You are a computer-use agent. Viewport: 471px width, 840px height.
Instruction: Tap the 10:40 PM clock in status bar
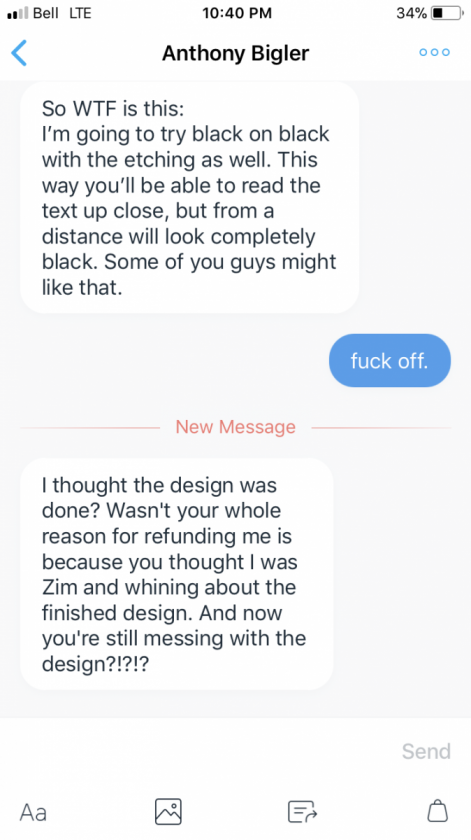pyautogui.click(x=237, y=13)
